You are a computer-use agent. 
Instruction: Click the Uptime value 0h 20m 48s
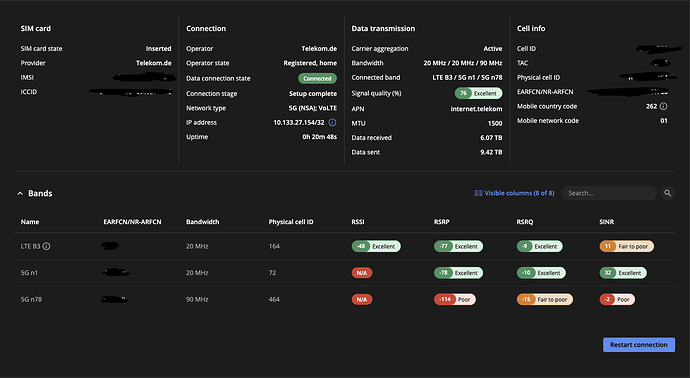click(x=319, y=137)
